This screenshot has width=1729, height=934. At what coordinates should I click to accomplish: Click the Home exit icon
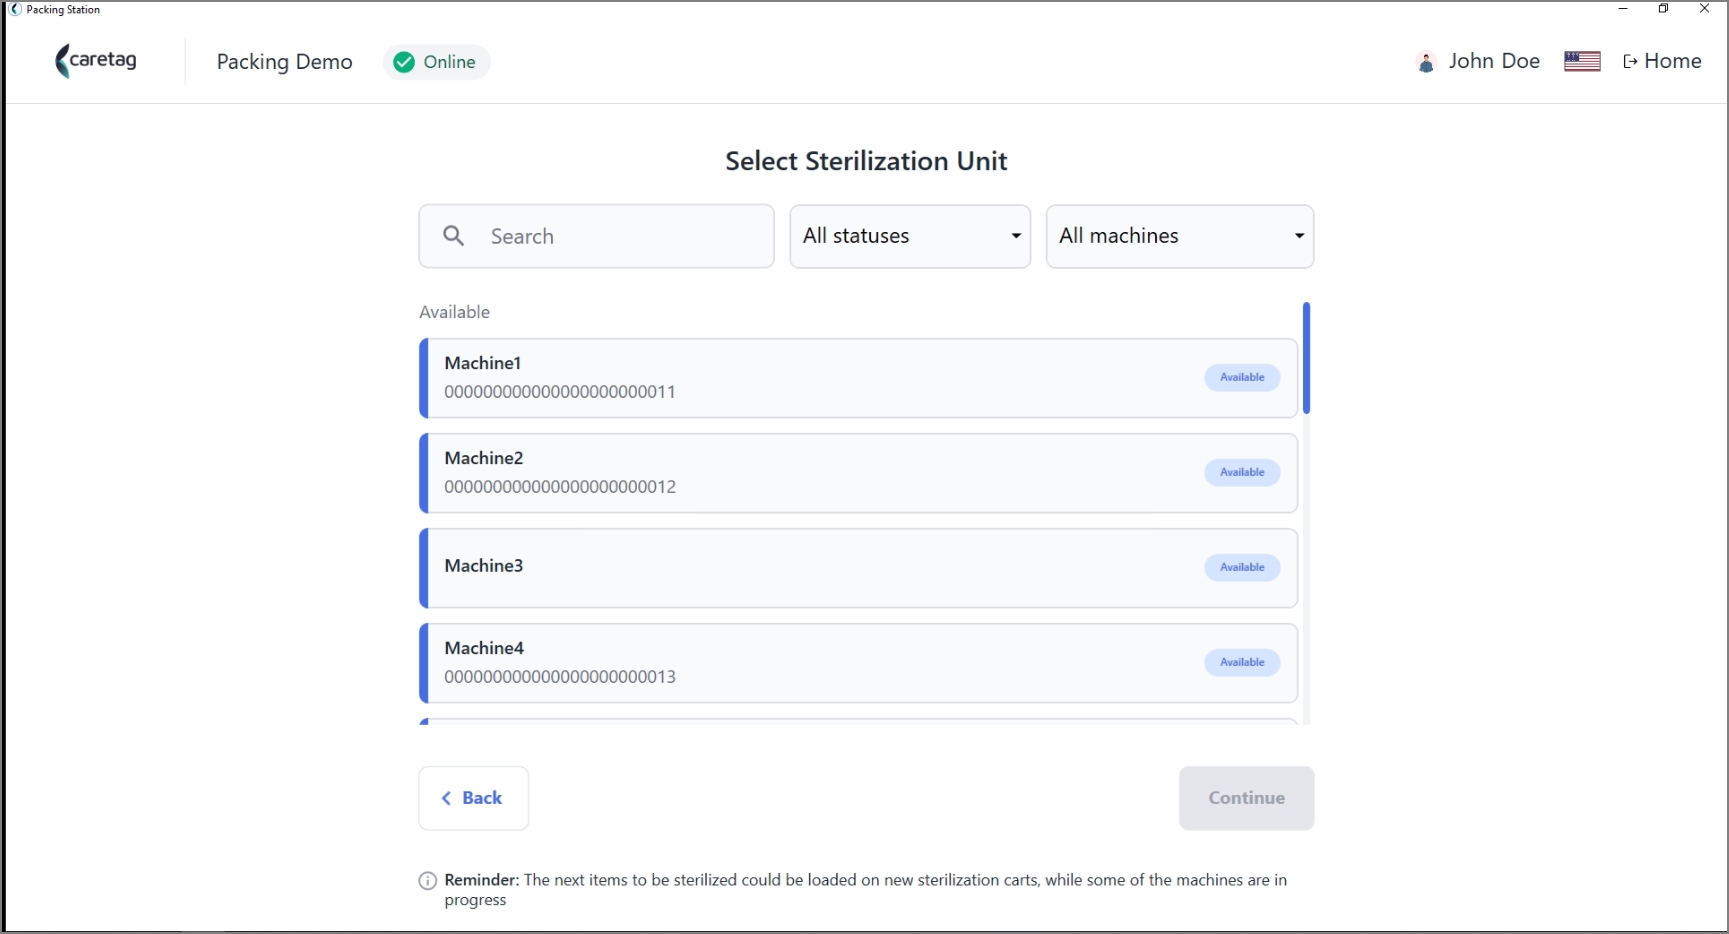click(x=1630, y=62)
